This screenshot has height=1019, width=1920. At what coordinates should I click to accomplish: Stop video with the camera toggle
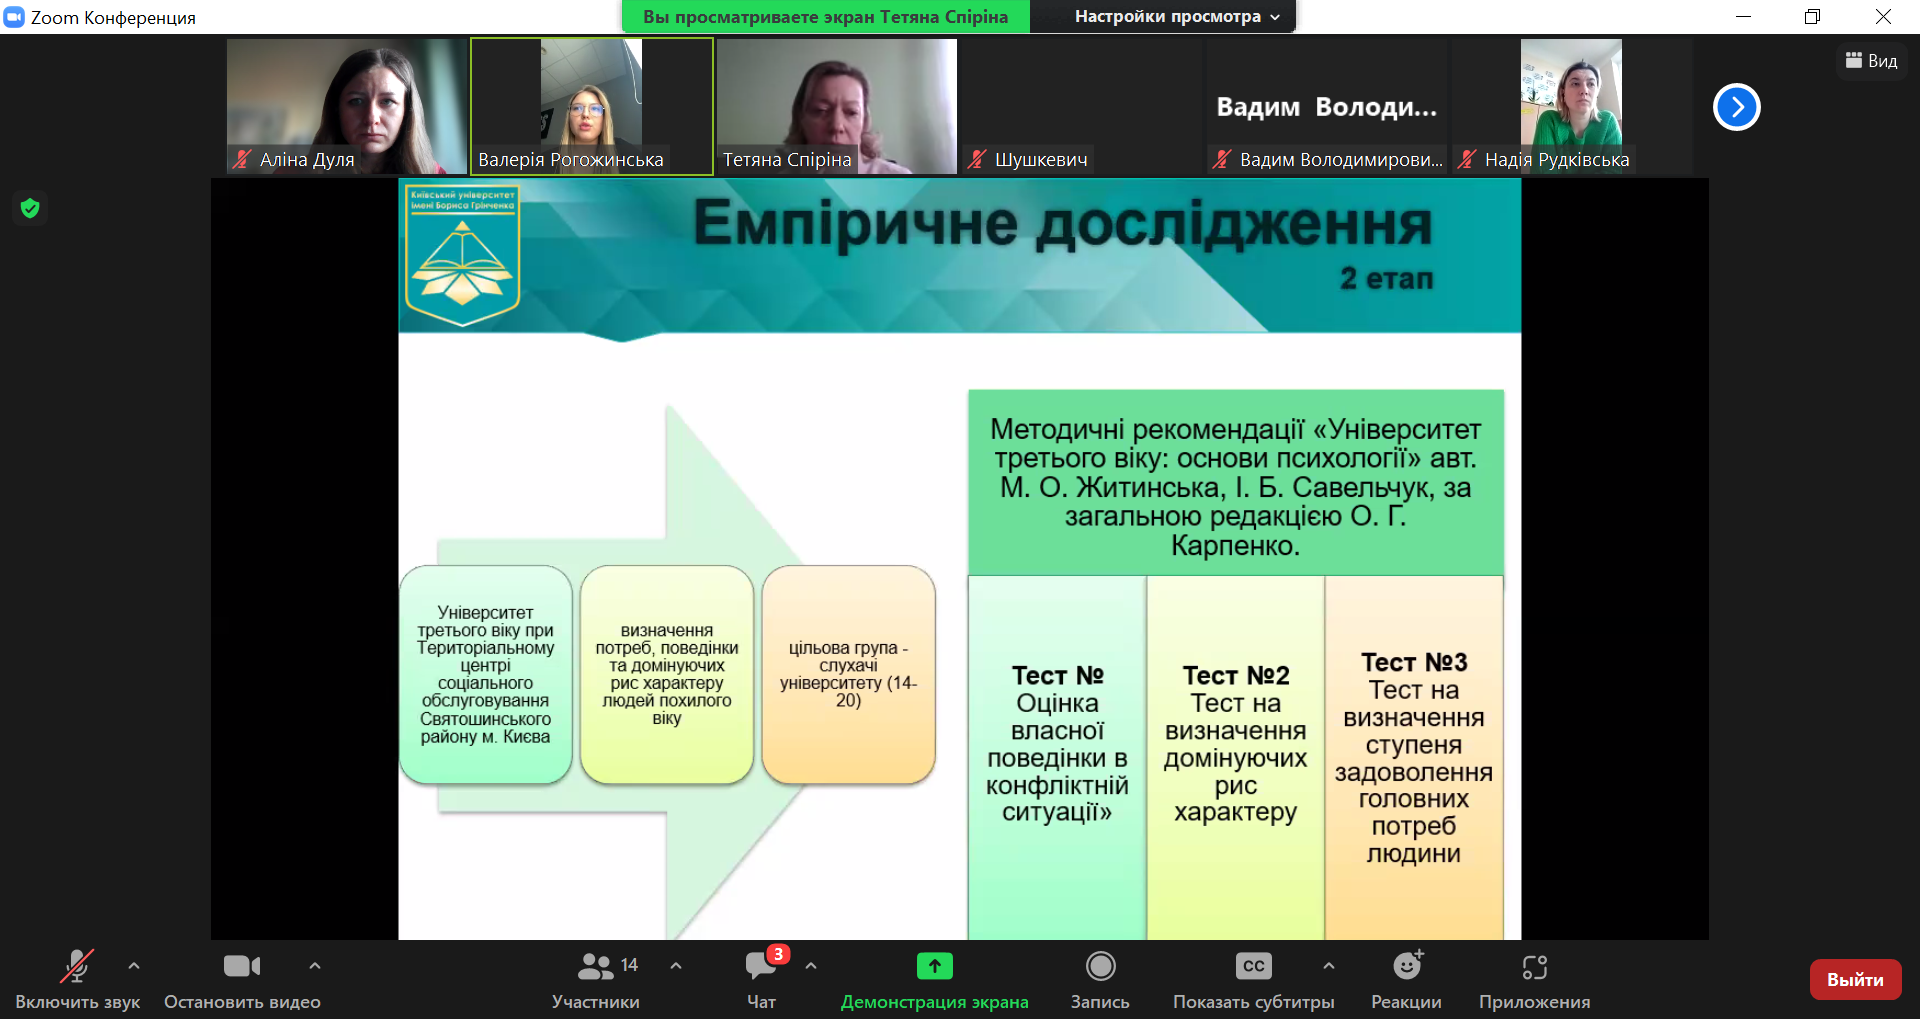(x=242, y=967)
